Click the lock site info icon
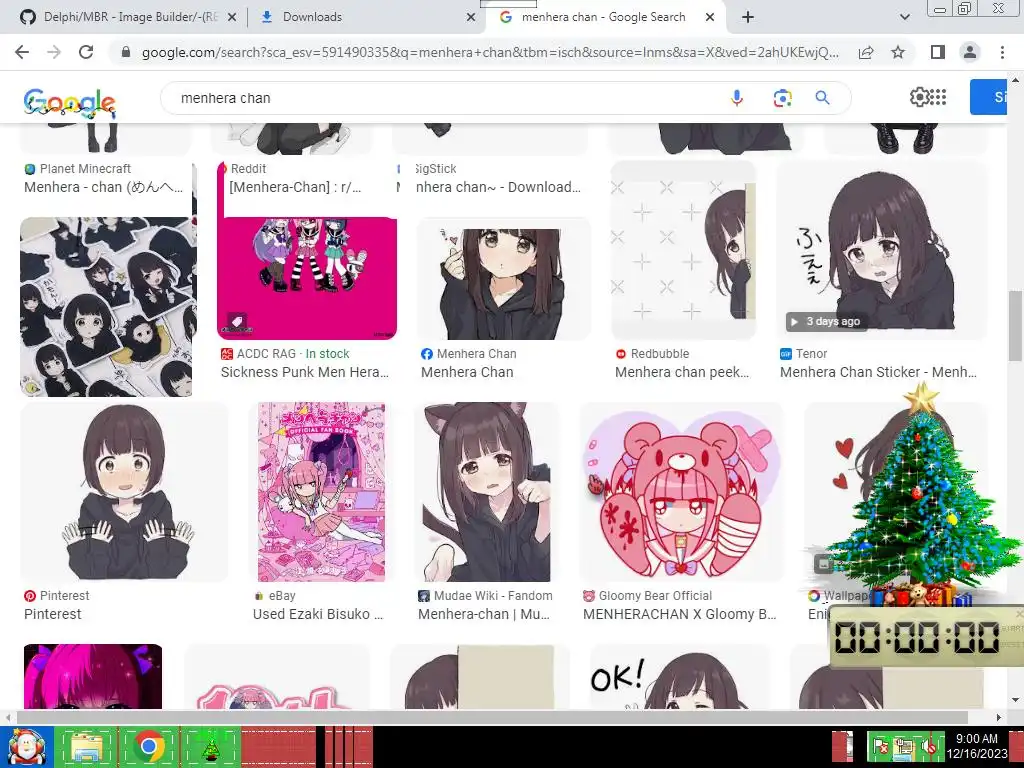1024x768 pixels. [x=126, y=52]
